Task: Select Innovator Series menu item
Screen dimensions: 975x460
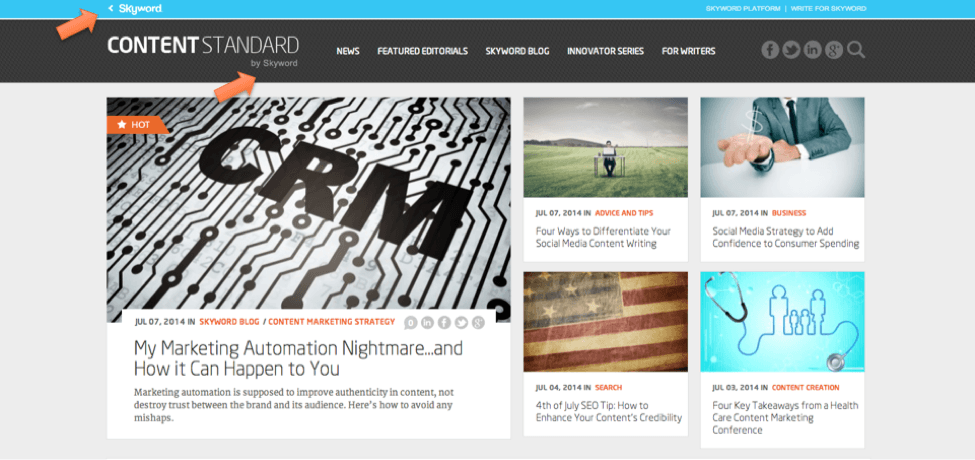Action: 605,51
